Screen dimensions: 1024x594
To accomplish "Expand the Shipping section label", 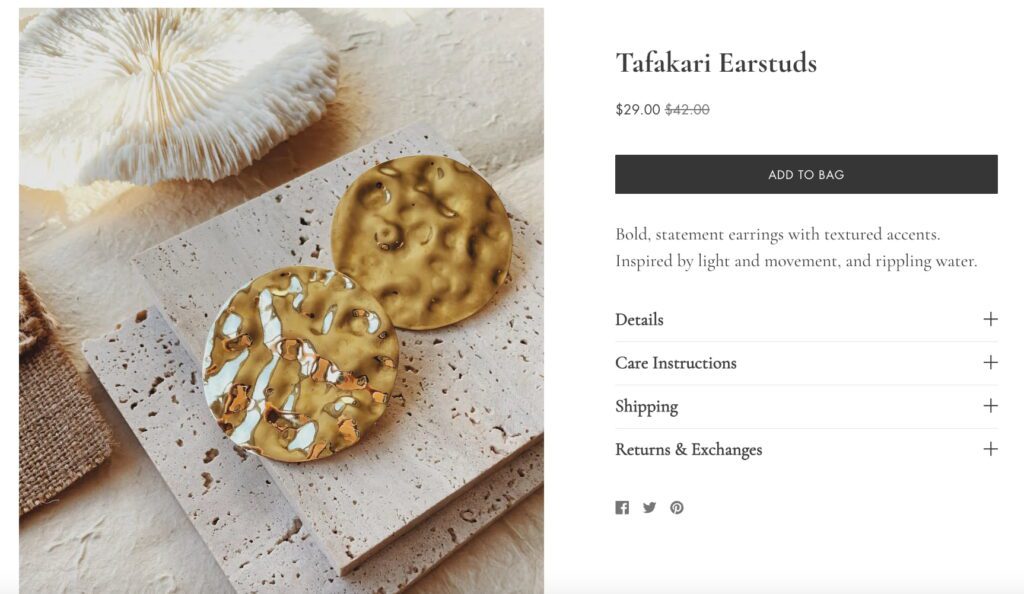I will tap(646, 406).
